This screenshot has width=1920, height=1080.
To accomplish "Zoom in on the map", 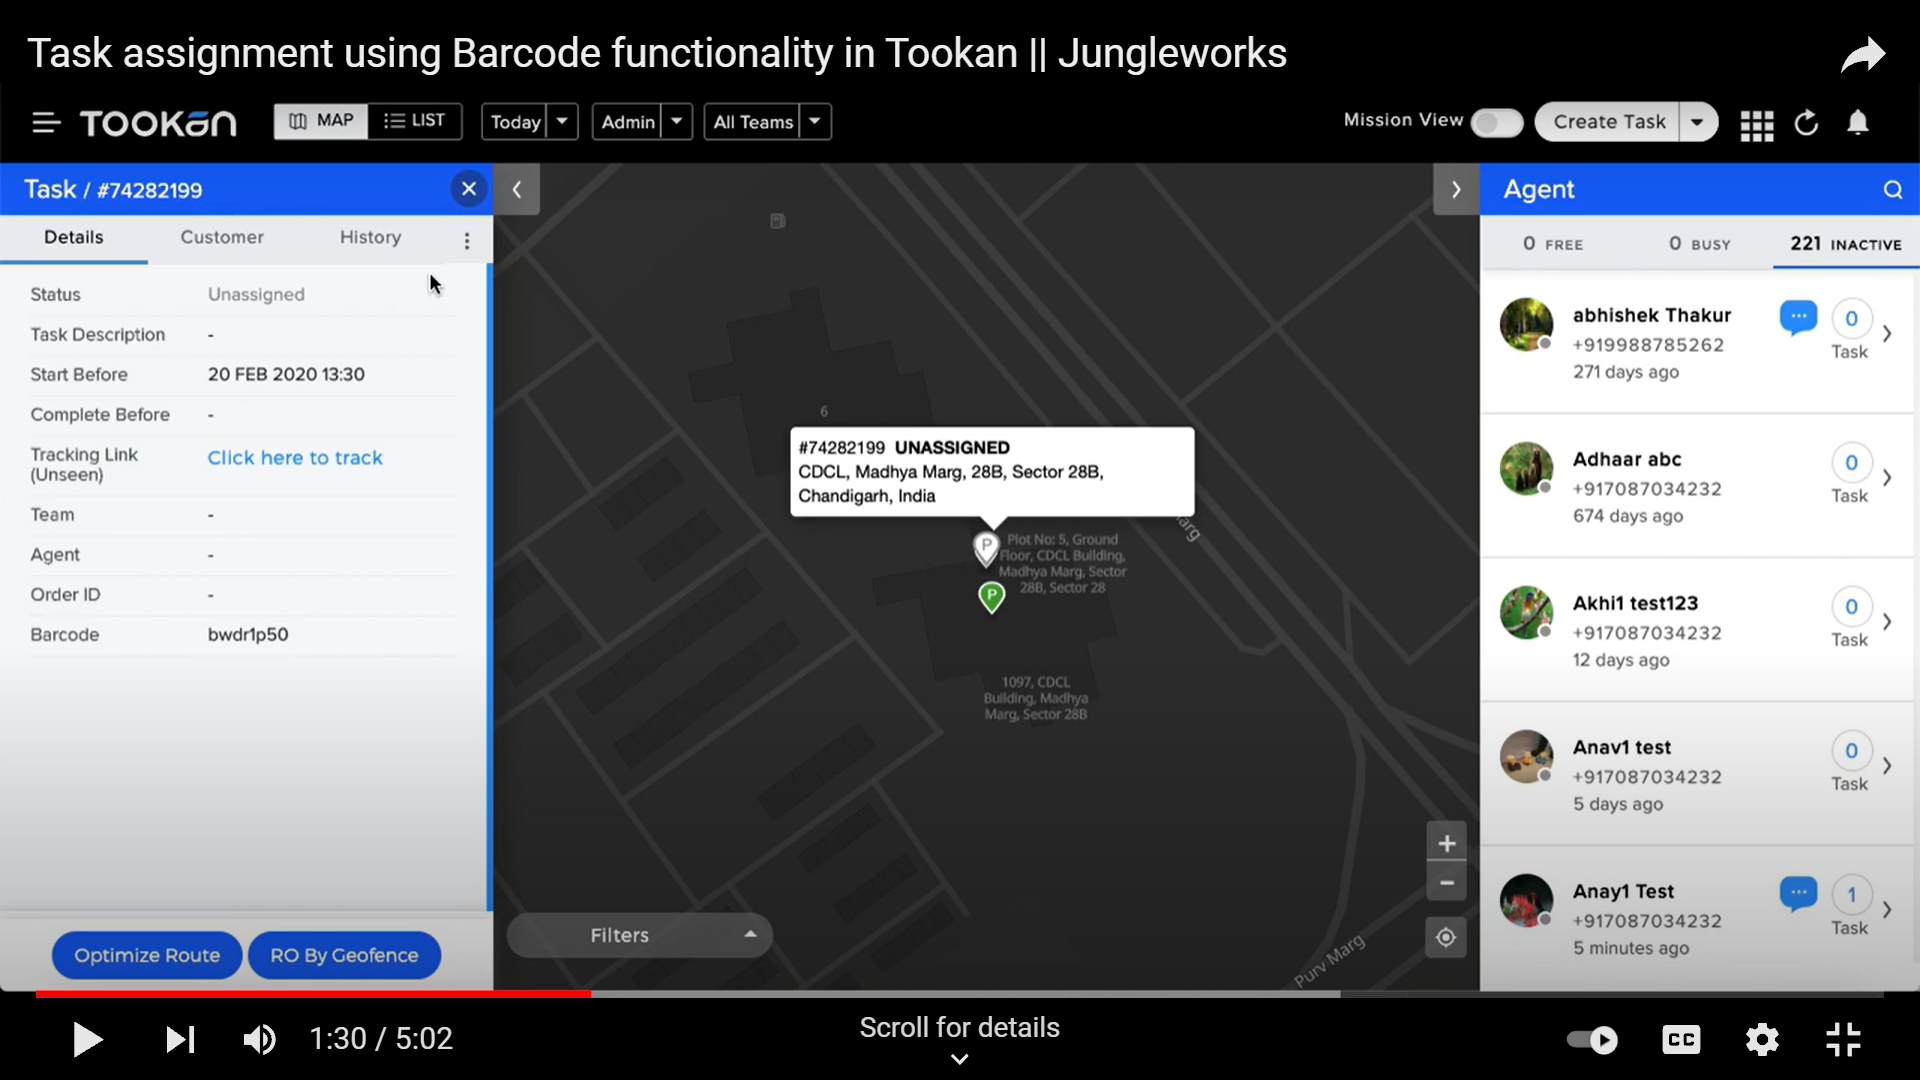I will [x=1447, y=843].
